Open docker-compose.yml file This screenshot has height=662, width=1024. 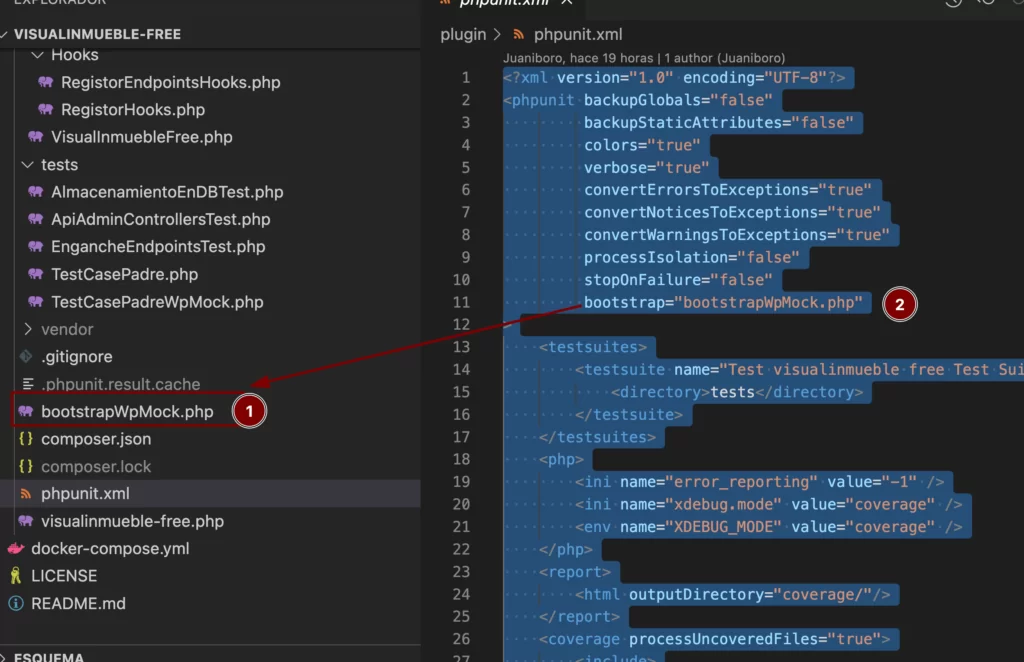(x=110, y=548)
